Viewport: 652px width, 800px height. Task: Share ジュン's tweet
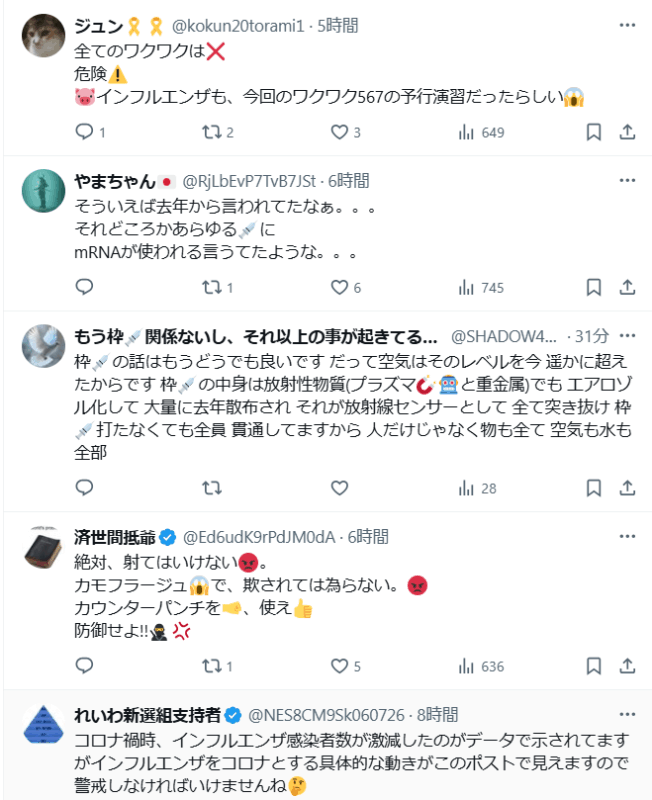pyautogui.click(x=627, y=132)
